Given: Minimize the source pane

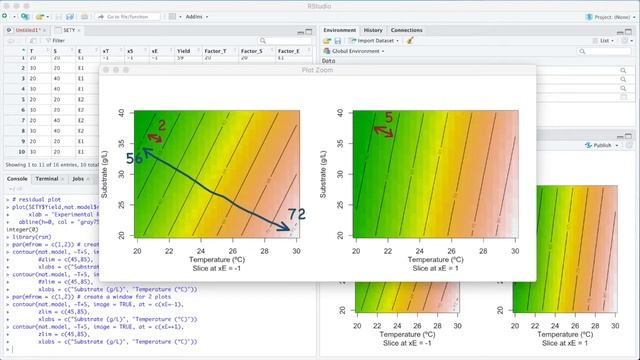Looking at the screenshot, I should pos(300,31).
